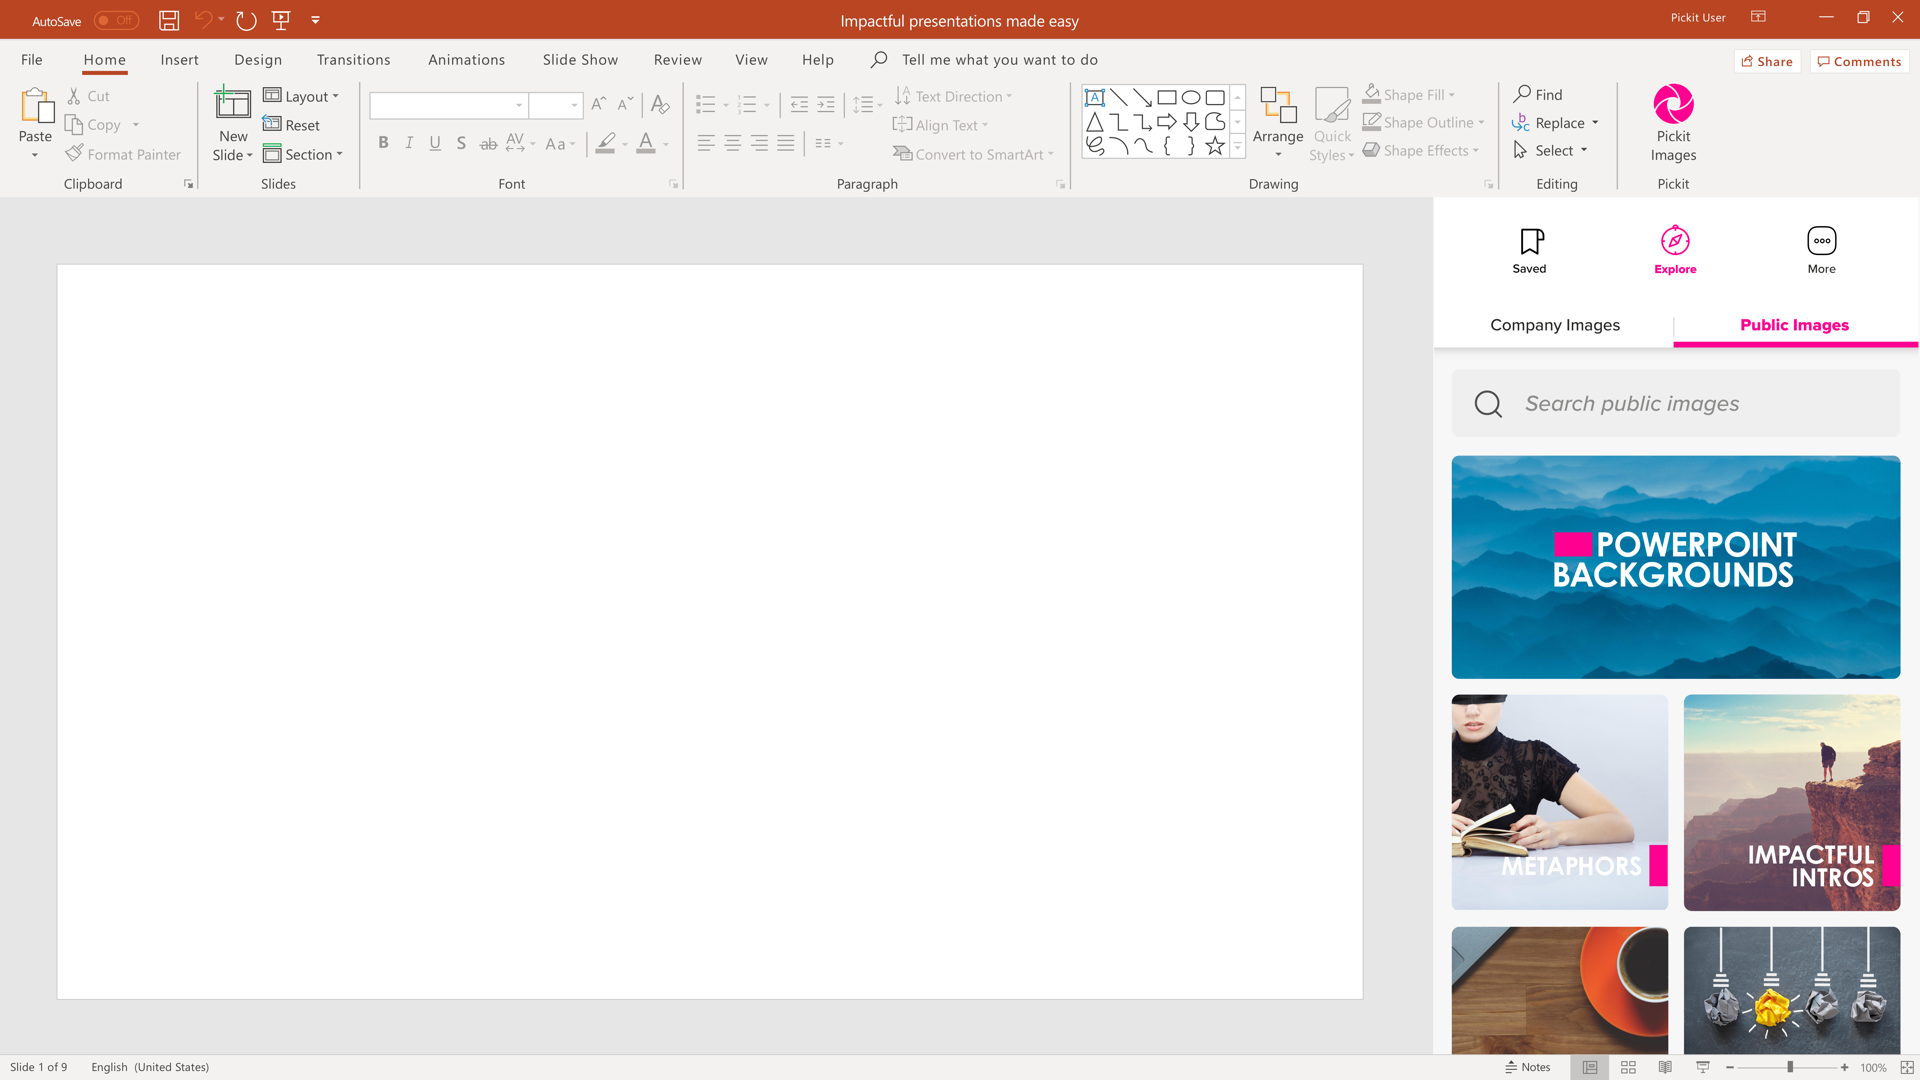
Task: Click Format Painter brush
Action: point(74,154)
